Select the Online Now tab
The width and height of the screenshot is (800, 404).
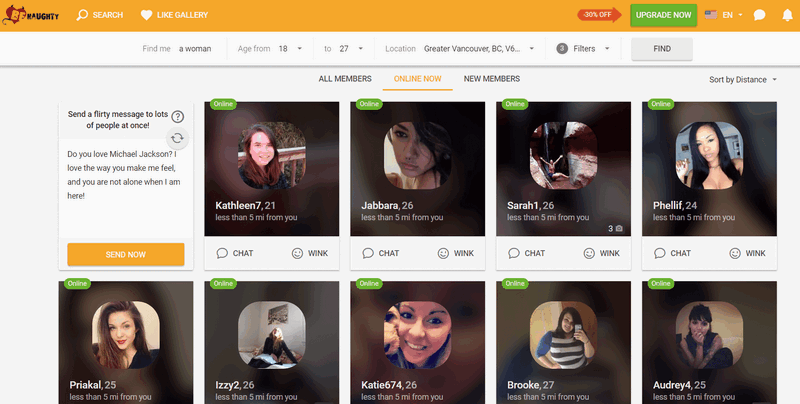point(417,79)
